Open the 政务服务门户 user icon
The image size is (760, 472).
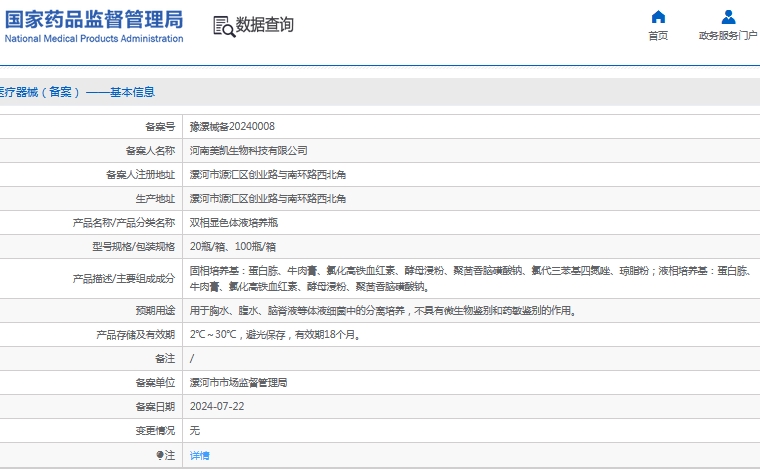[728, 17]
